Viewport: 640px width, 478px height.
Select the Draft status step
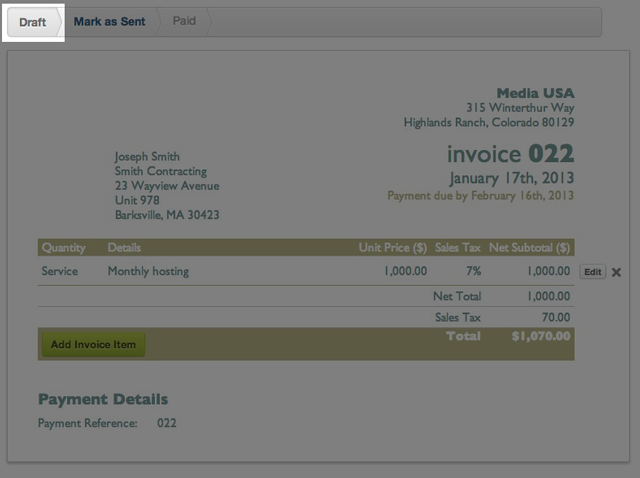(33, 22)
